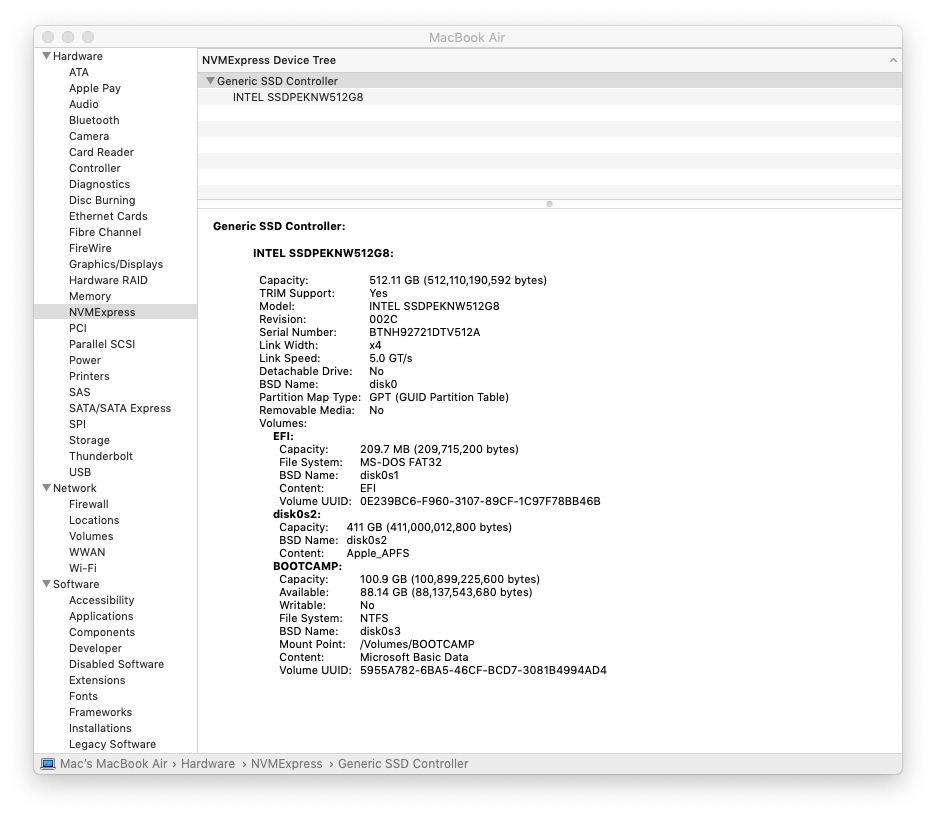Image resolution: width=936 pixels, height=816 pixels.
Task: Open Disabled Software in the sidebar
Action: tap(116, 664)
